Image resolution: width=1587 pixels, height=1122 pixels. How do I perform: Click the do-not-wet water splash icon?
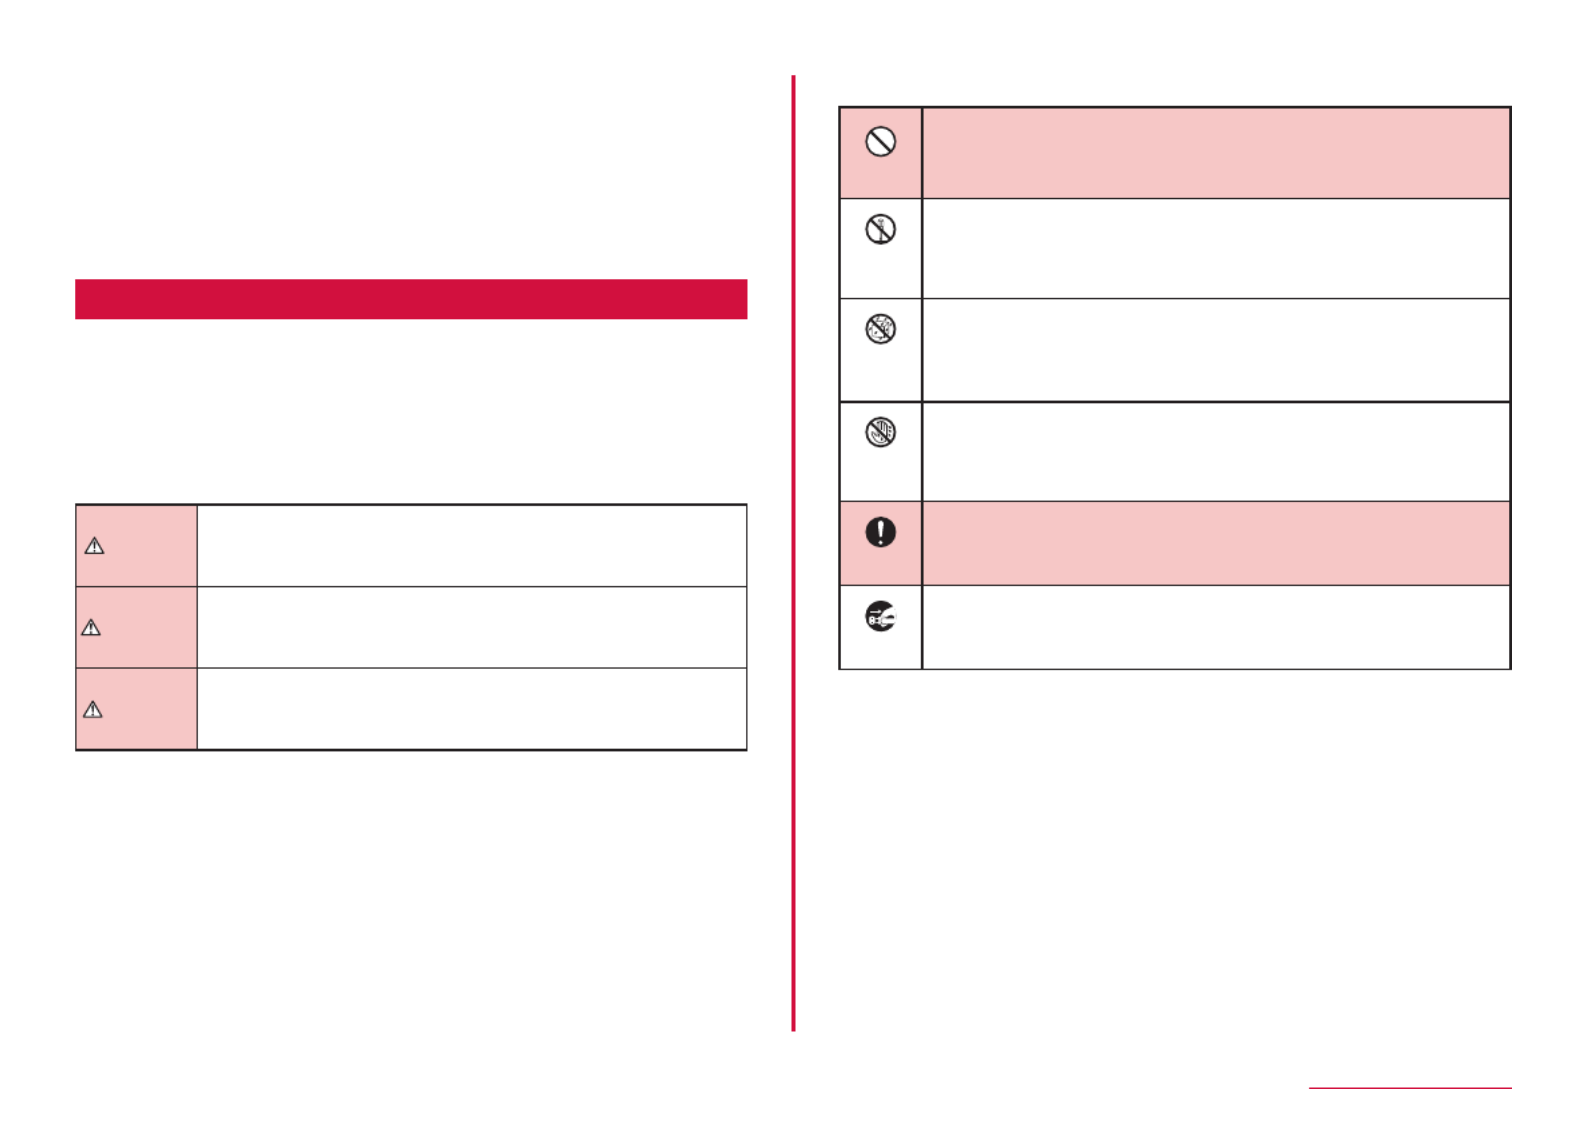point(880,329)
